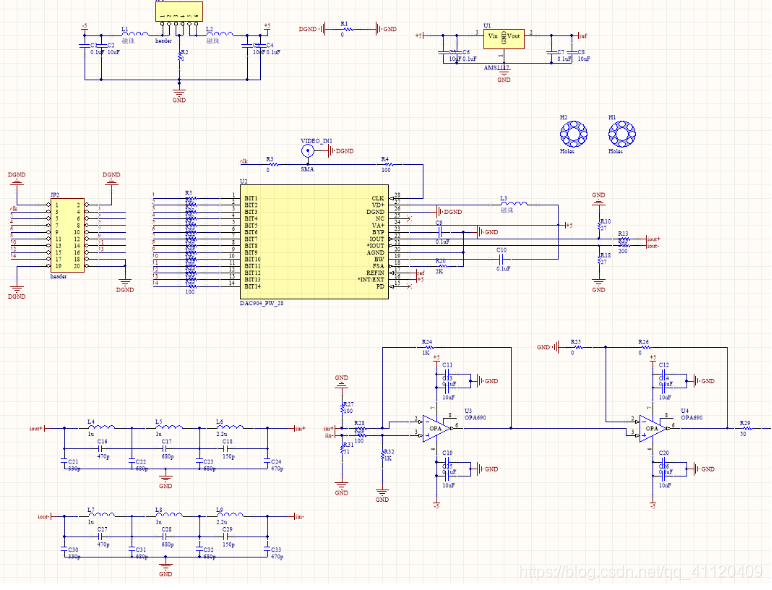Click the AGND pin label on U2
This screenshot has width=772, height=590.
pyautogui.click(x=376, y=253)
